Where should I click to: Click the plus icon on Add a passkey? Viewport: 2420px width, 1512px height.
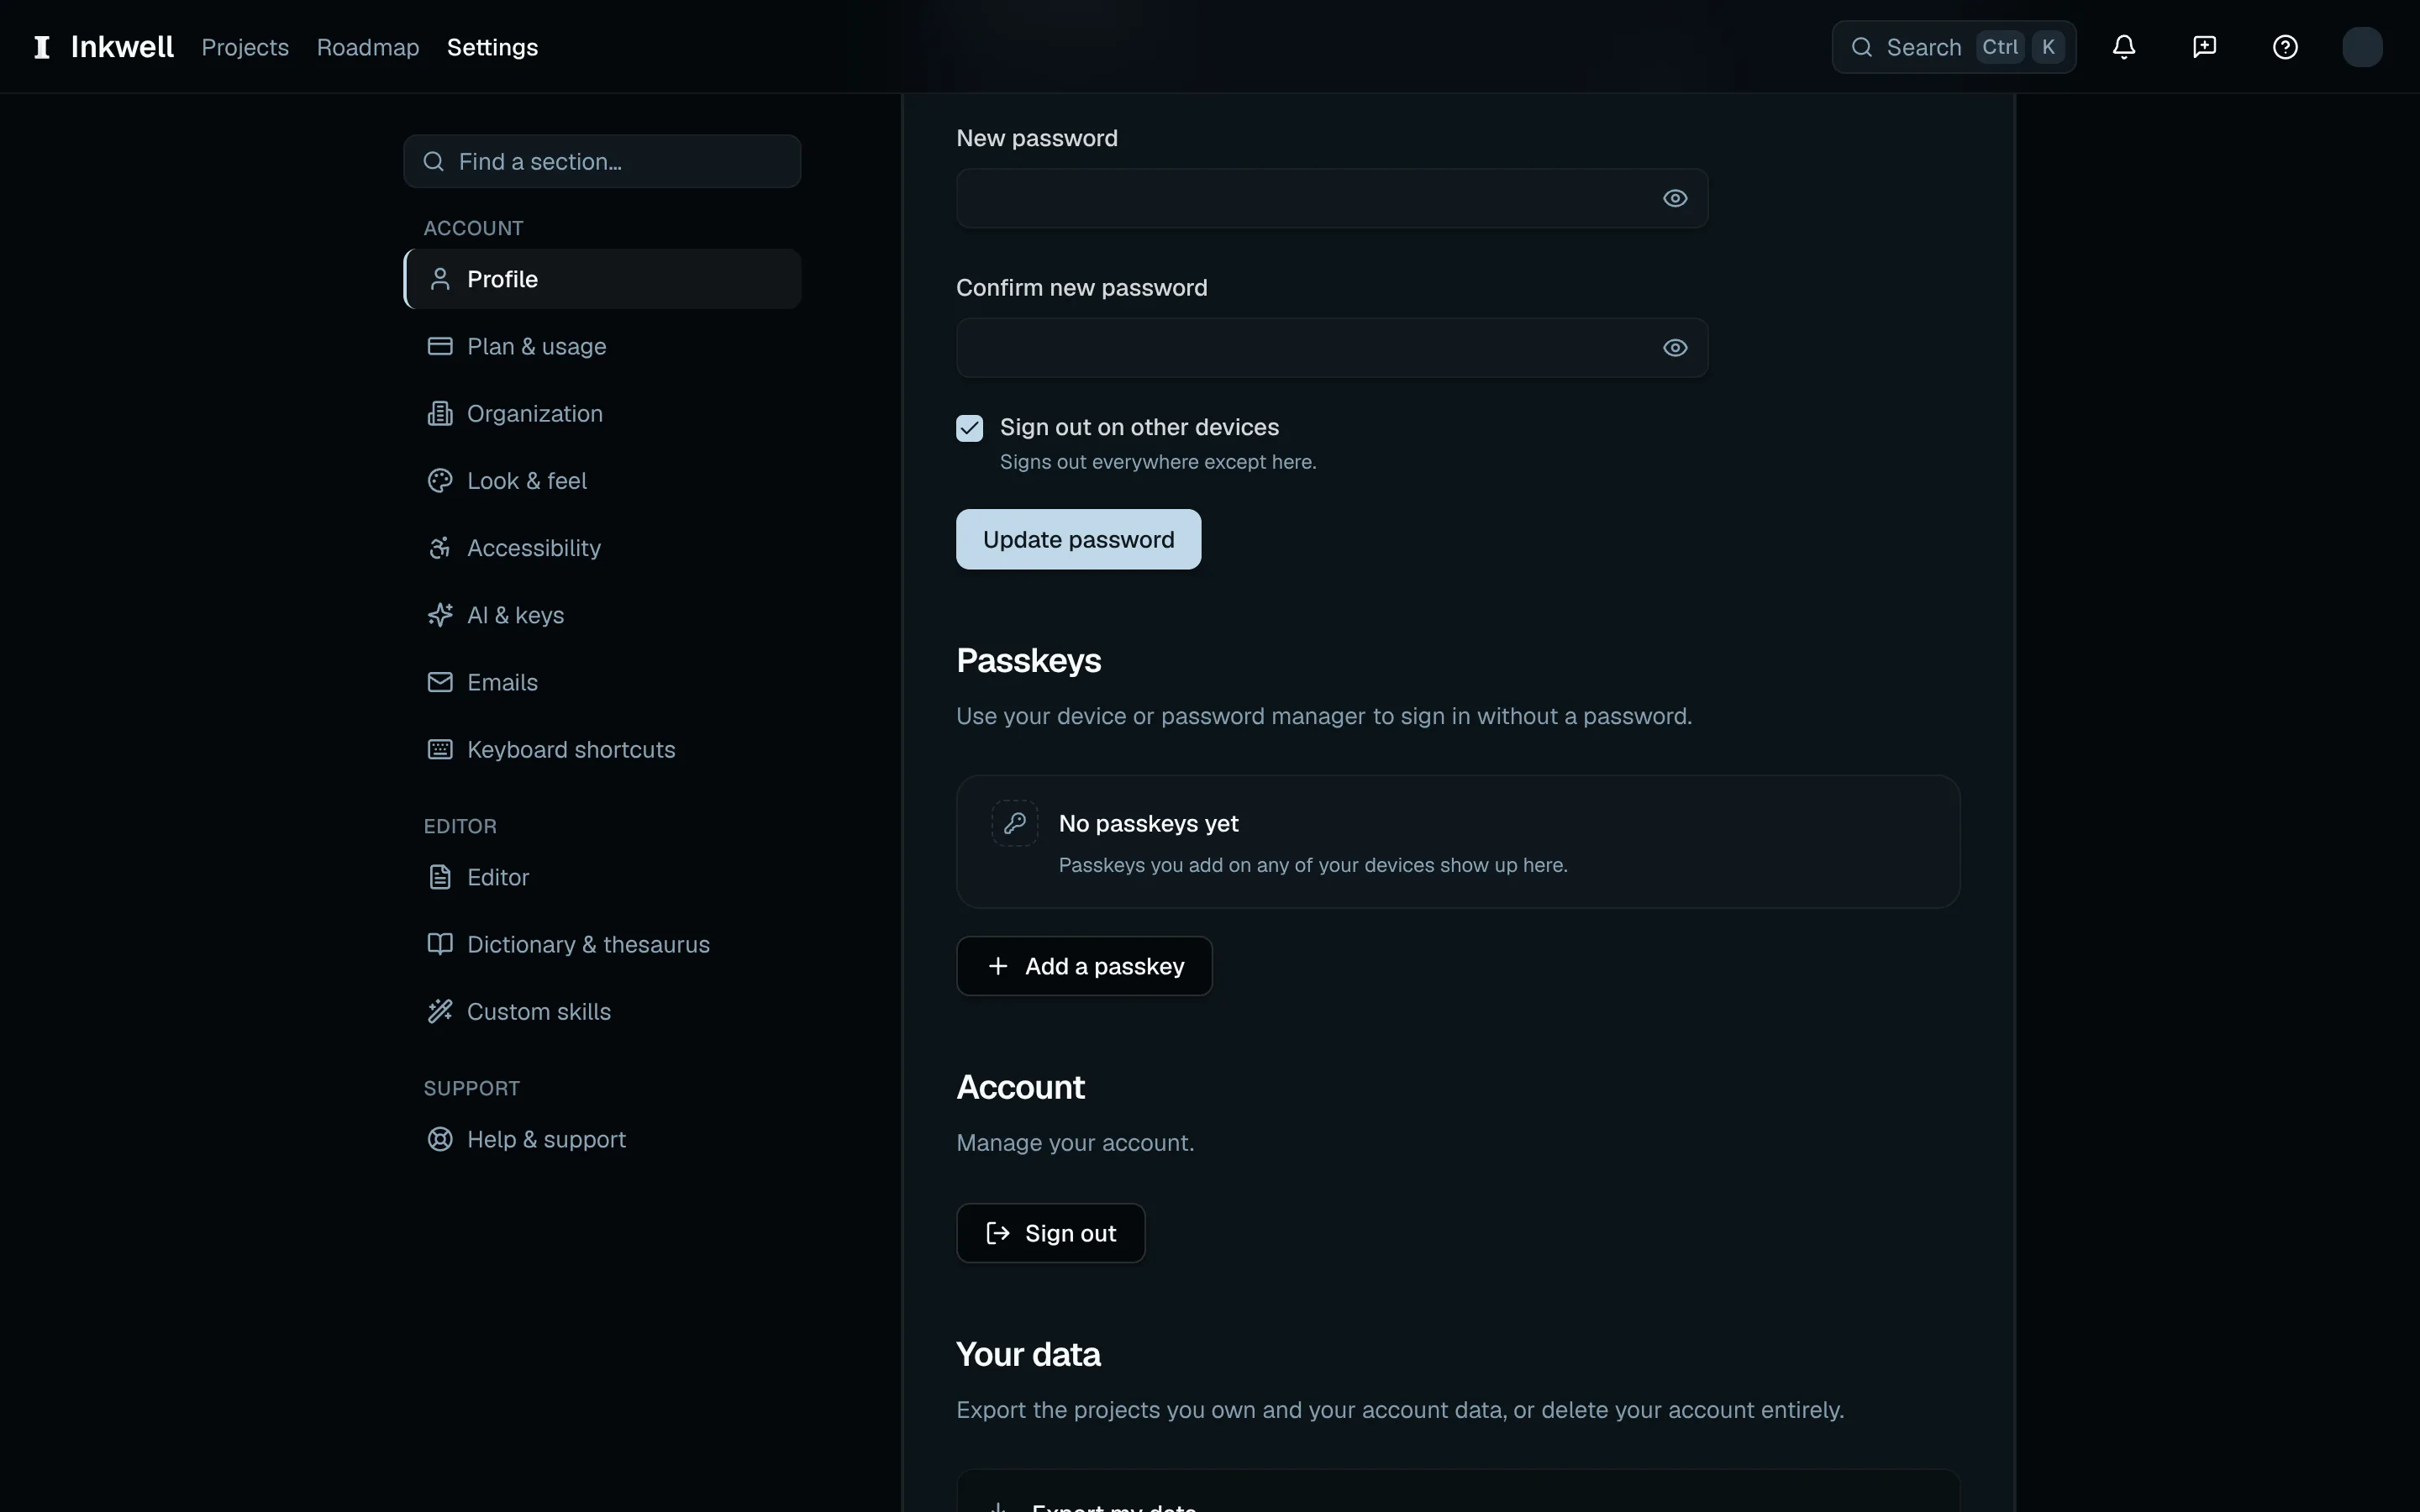(x=997, y=966)
